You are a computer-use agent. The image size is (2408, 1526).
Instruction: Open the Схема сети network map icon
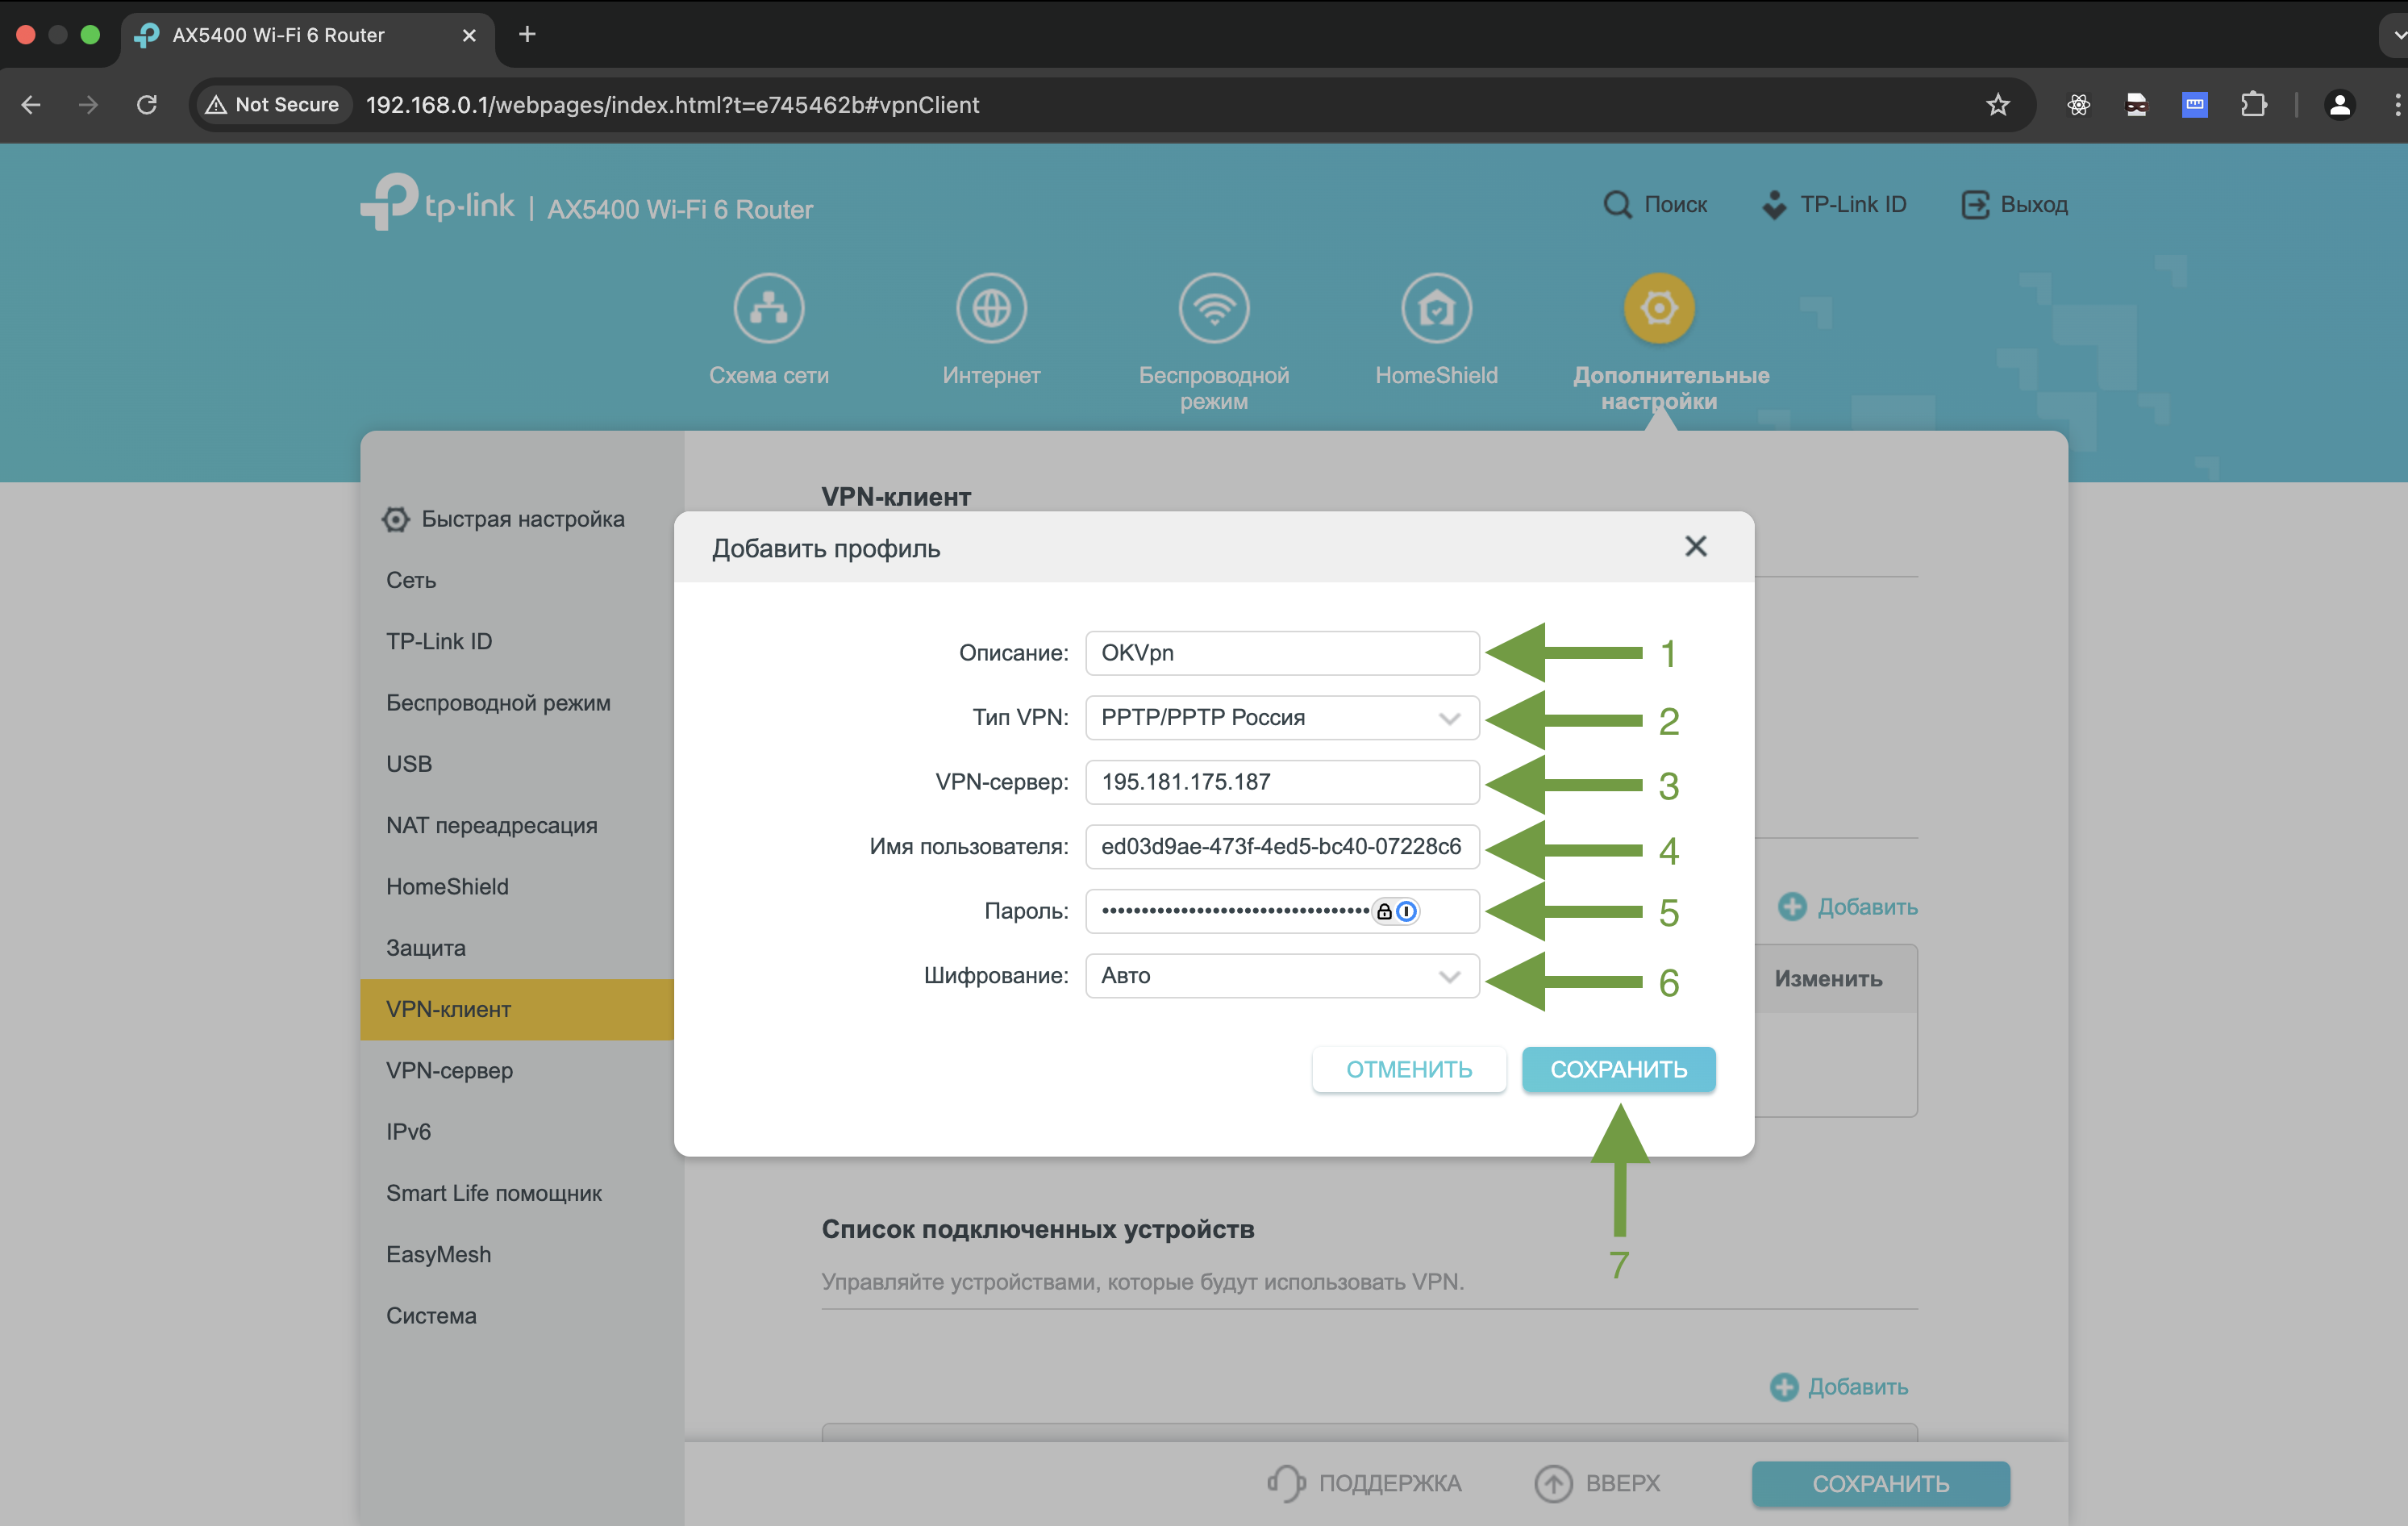[x=768, y=308]
